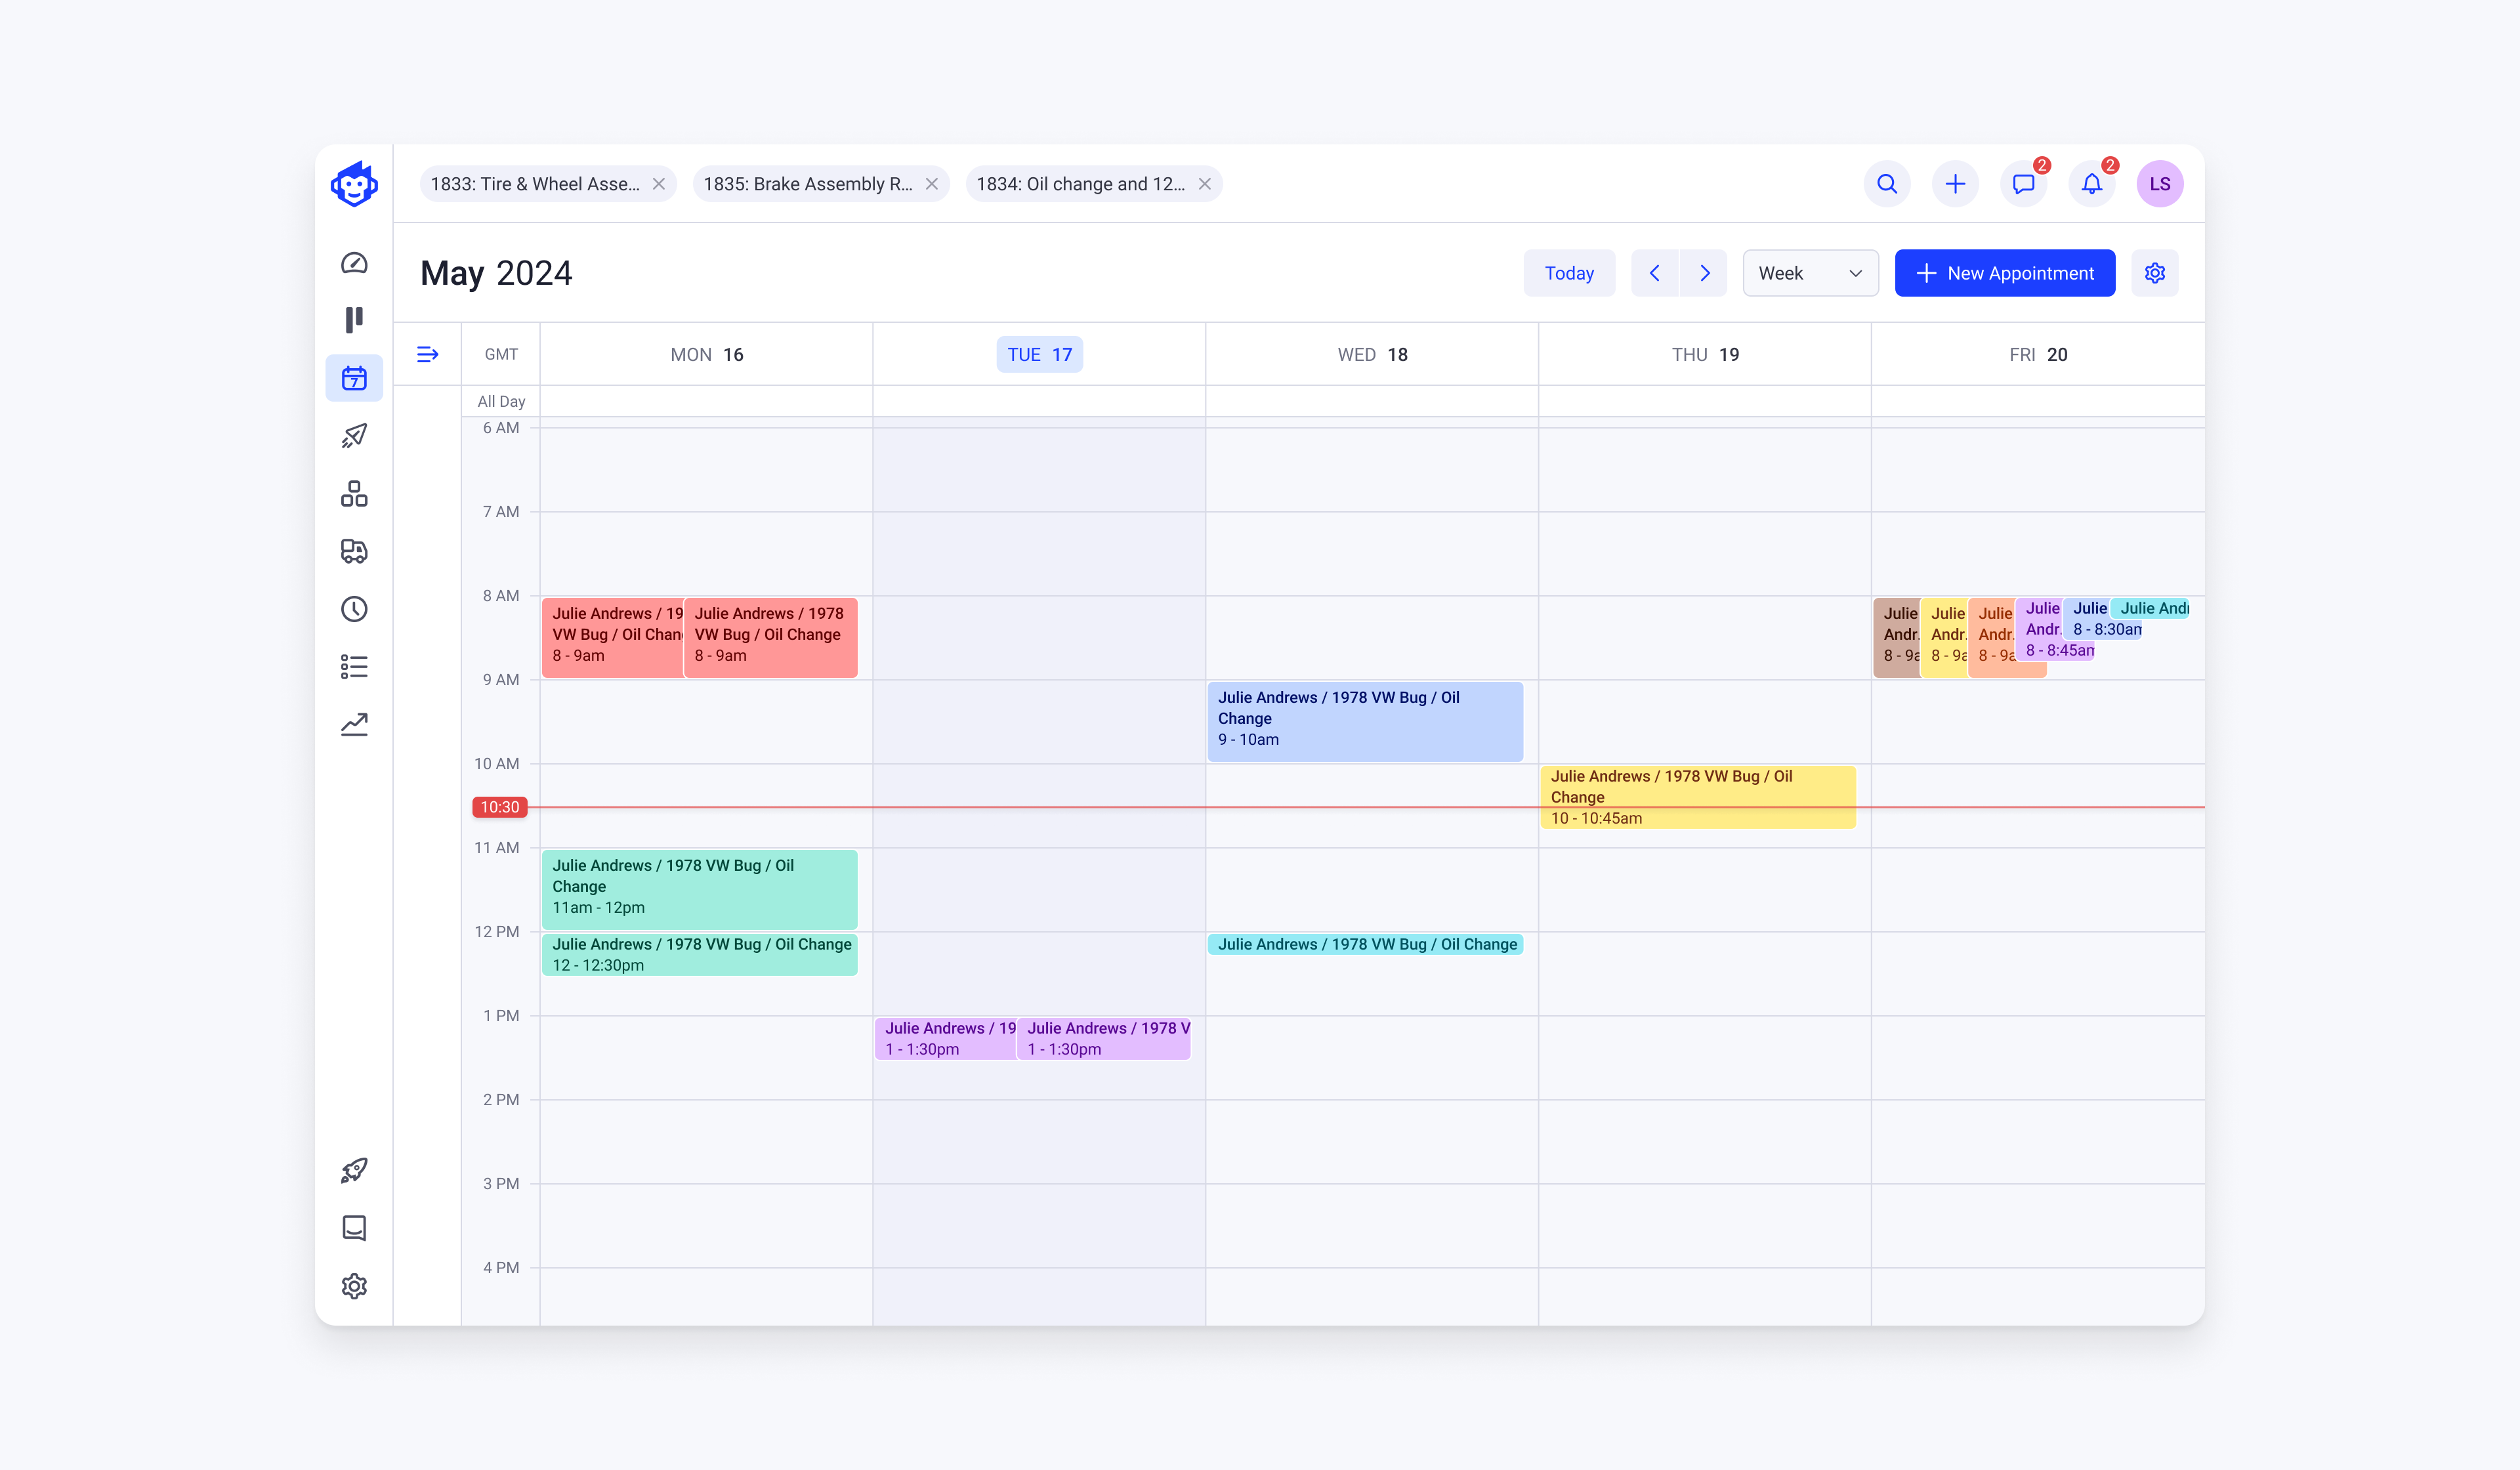2520x1470 pixels.
Task: Click the notifications bell icon
Action: pos(2091,184)
